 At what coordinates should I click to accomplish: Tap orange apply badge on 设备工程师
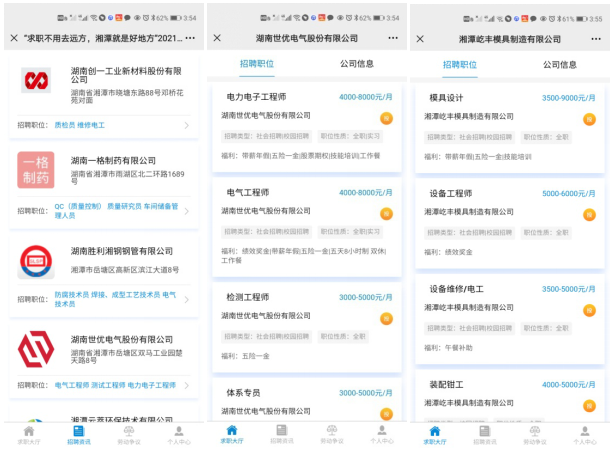point(589,215)
